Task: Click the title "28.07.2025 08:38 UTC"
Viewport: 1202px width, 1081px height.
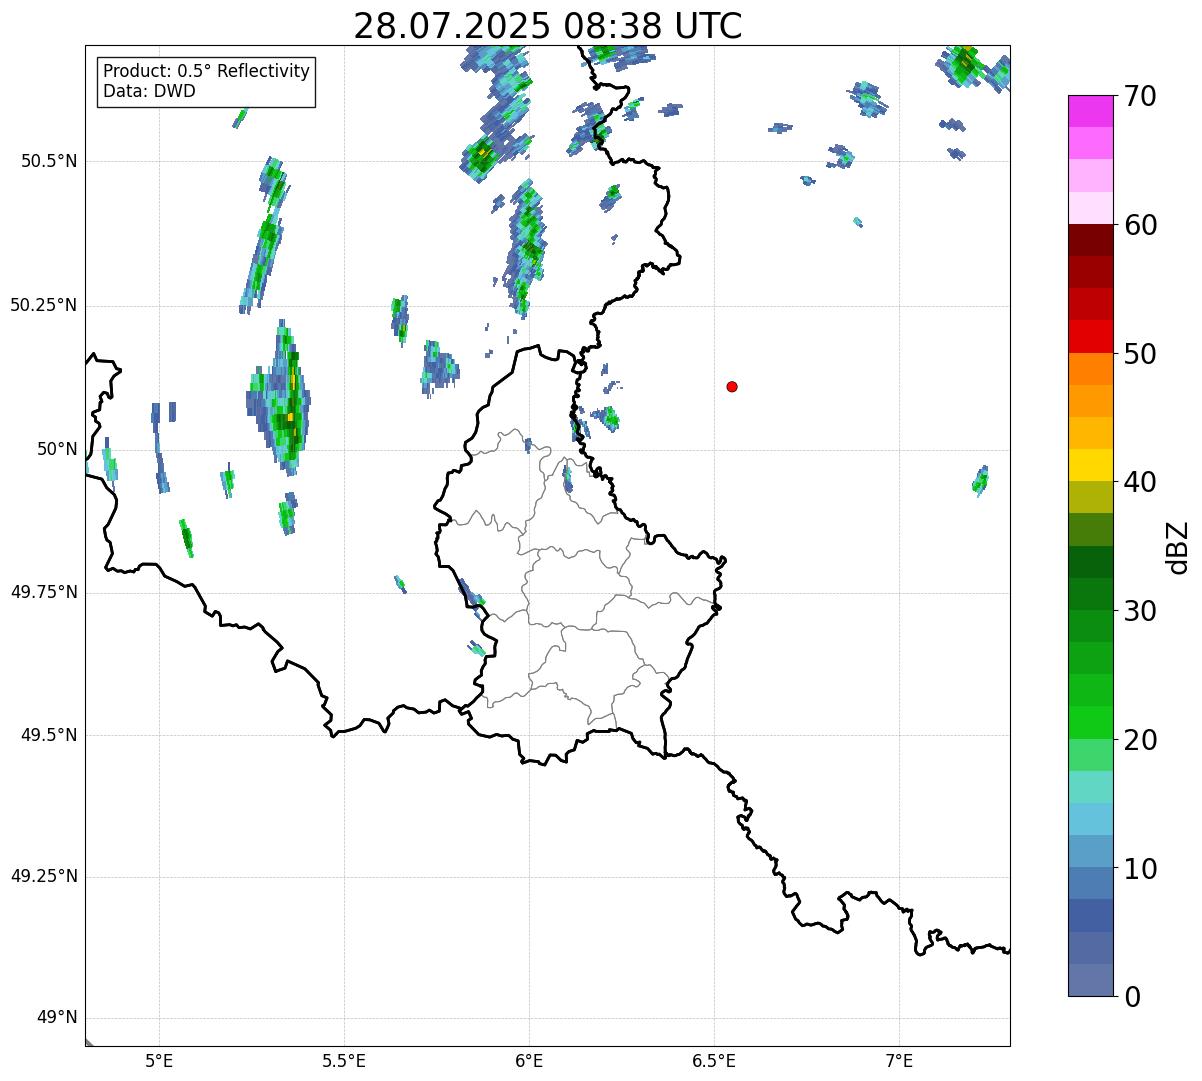Action: [548, 26]
